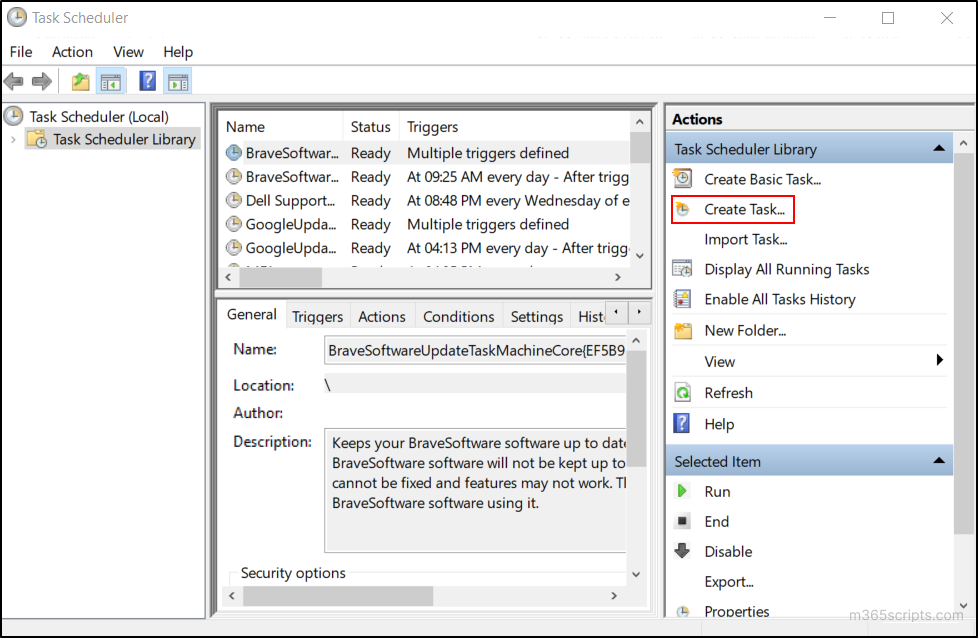978x638 pixels.
Task: Click the back navigation arrow
Action: (x=14, y=81)
